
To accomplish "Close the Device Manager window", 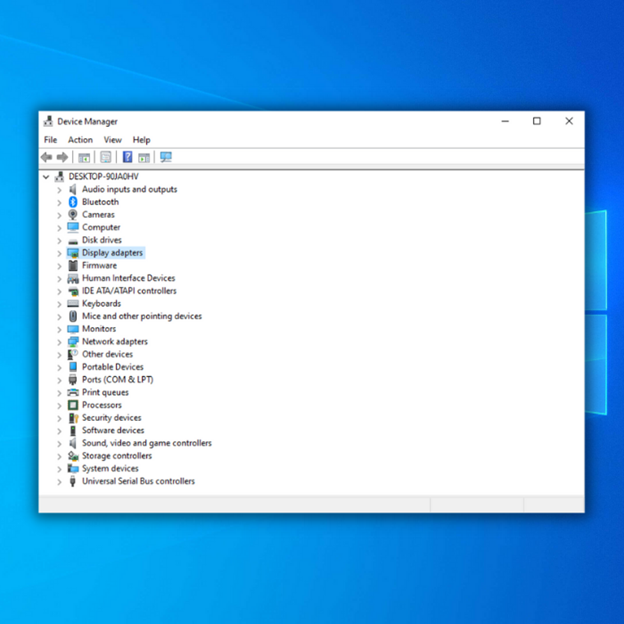I will pos(569,121).
